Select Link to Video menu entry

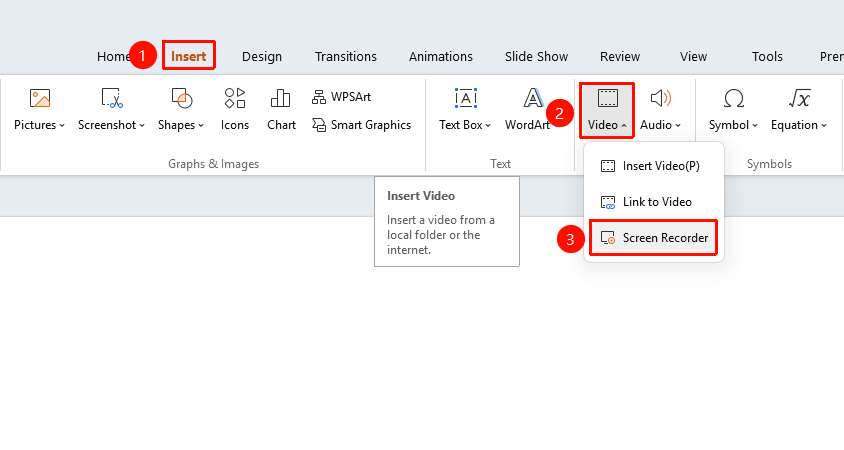(x=653, y=202)
